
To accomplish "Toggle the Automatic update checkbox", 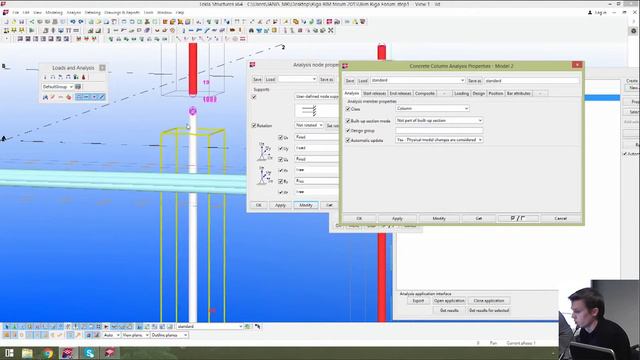I will [x=348, y=140].
